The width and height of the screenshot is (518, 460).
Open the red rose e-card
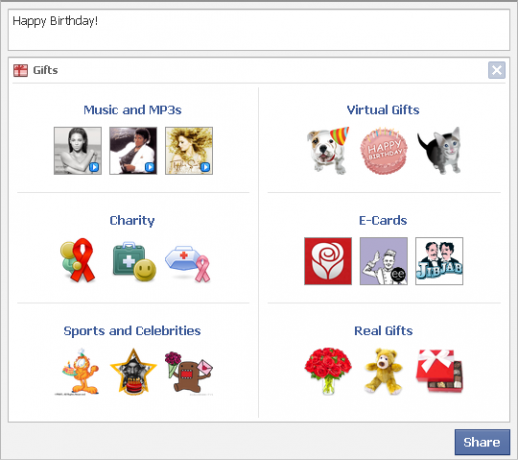pyautogui.click(x=328, y=261)
